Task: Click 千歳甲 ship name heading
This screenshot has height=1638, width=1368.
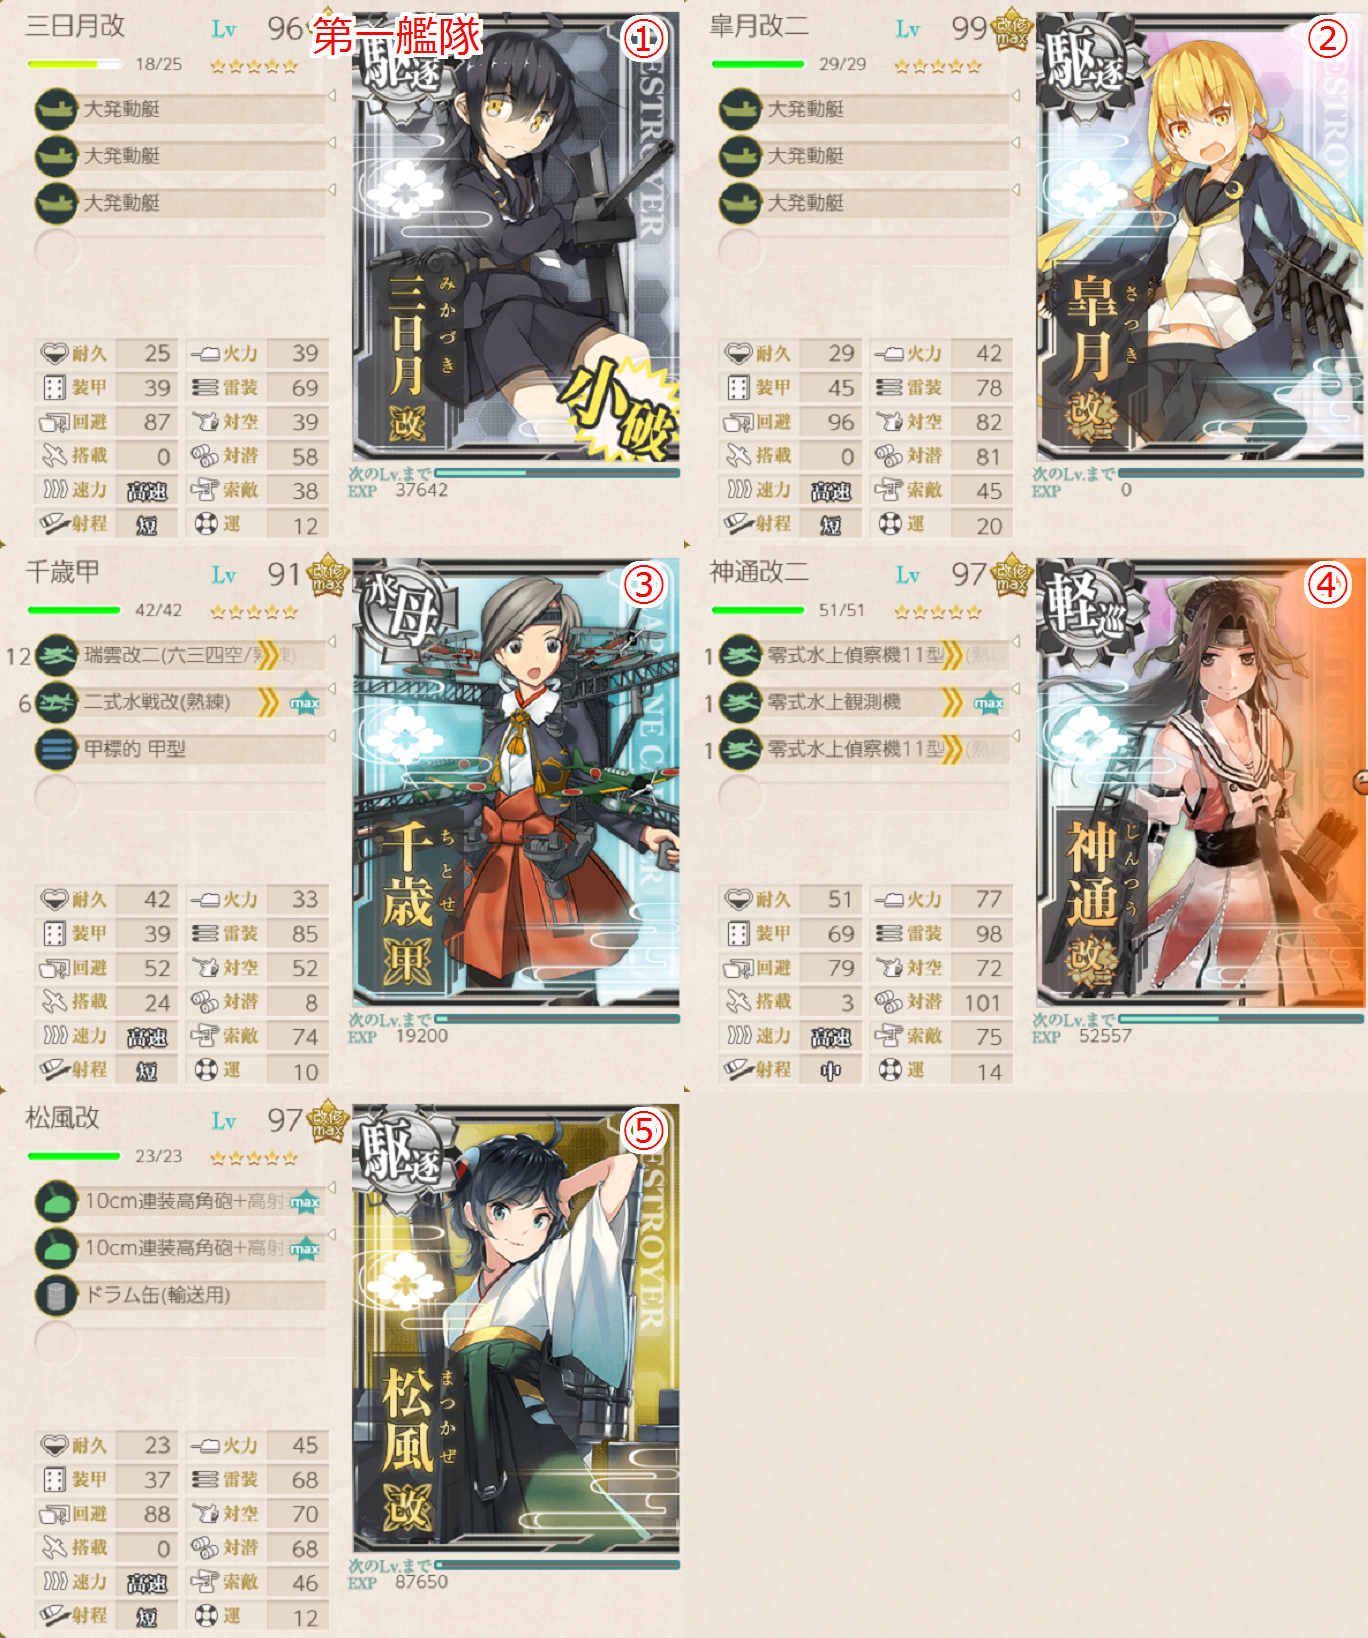Action: (62, 572)
